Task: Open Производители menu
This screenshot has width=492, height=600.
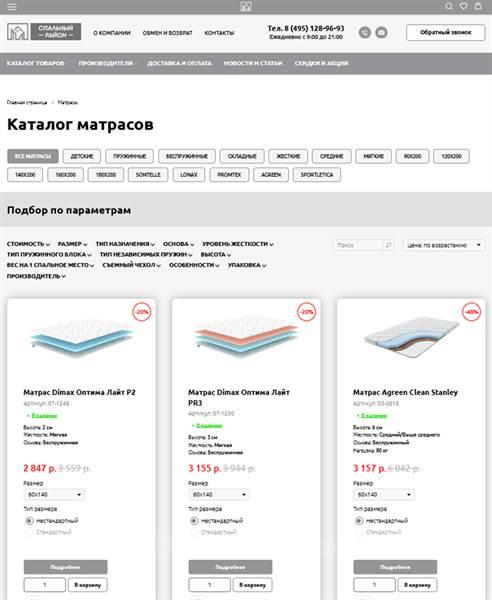Action: coord(107,63)
